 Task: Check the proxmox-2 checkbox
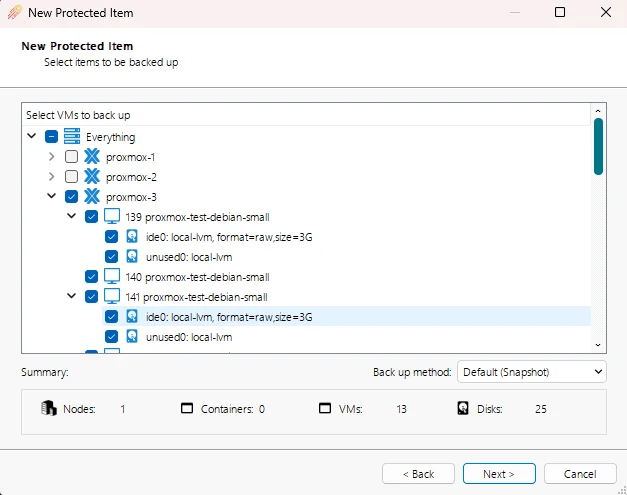(x=71, y=176)
